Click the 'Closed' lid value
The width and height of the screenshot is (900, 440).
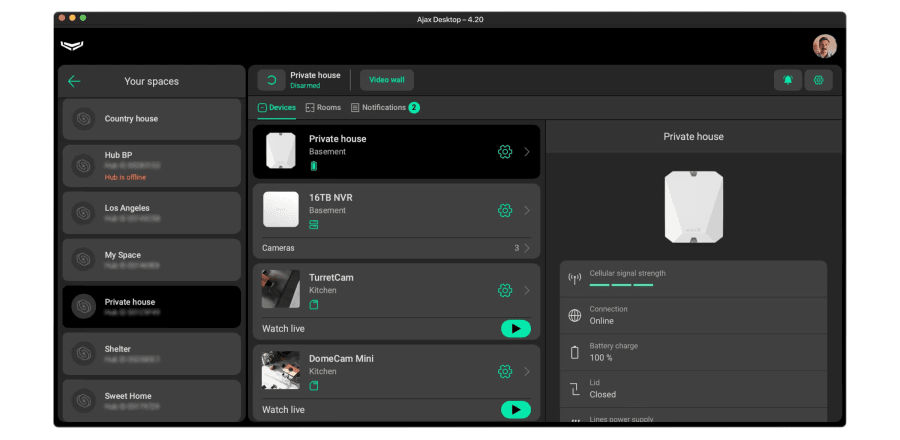603,394
